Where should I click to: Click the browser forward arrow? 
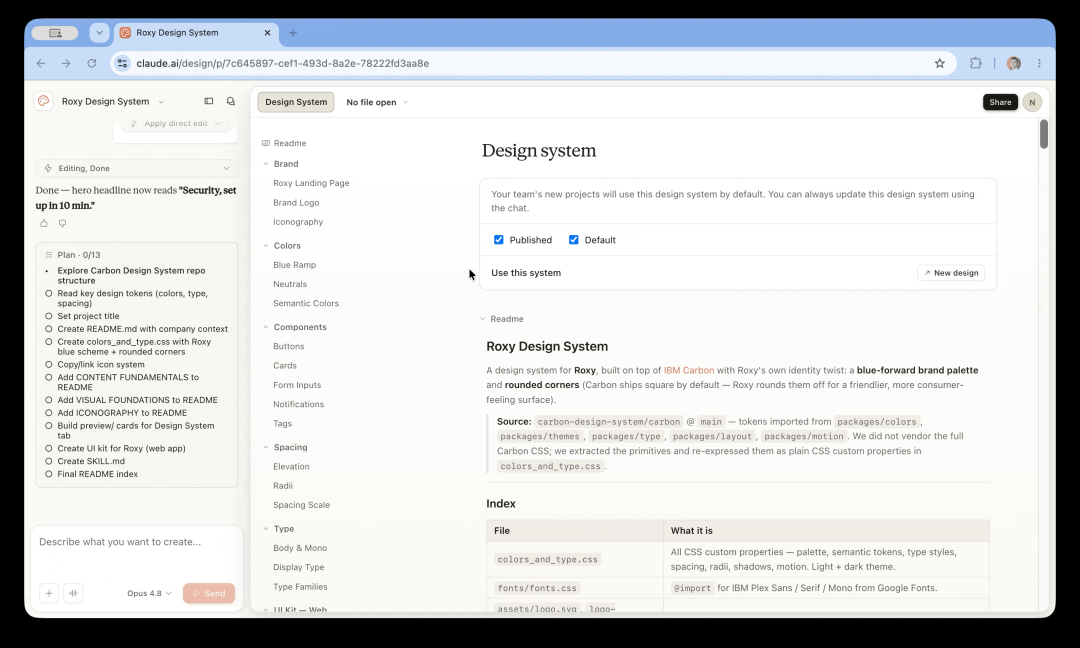66,63
